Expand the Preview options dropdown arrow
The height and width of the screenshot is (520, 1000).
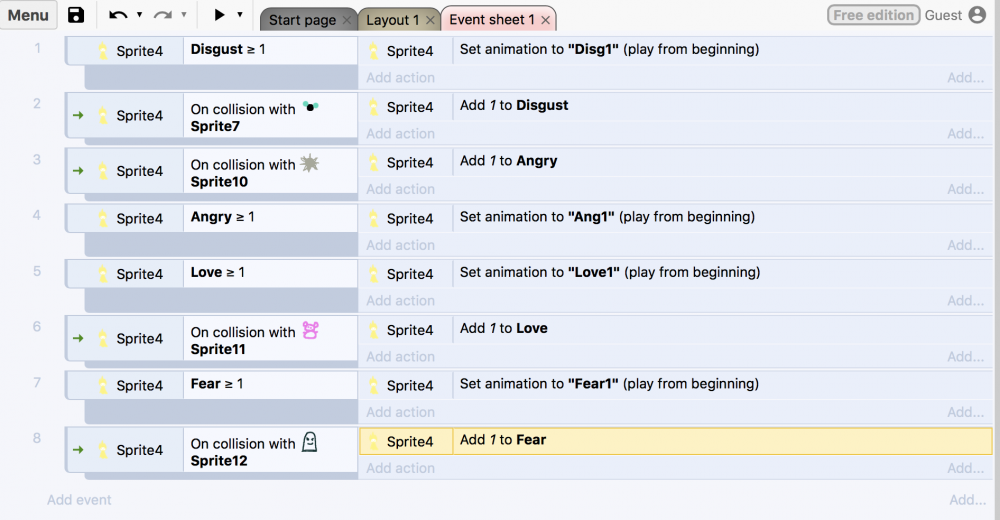(240, 15)
